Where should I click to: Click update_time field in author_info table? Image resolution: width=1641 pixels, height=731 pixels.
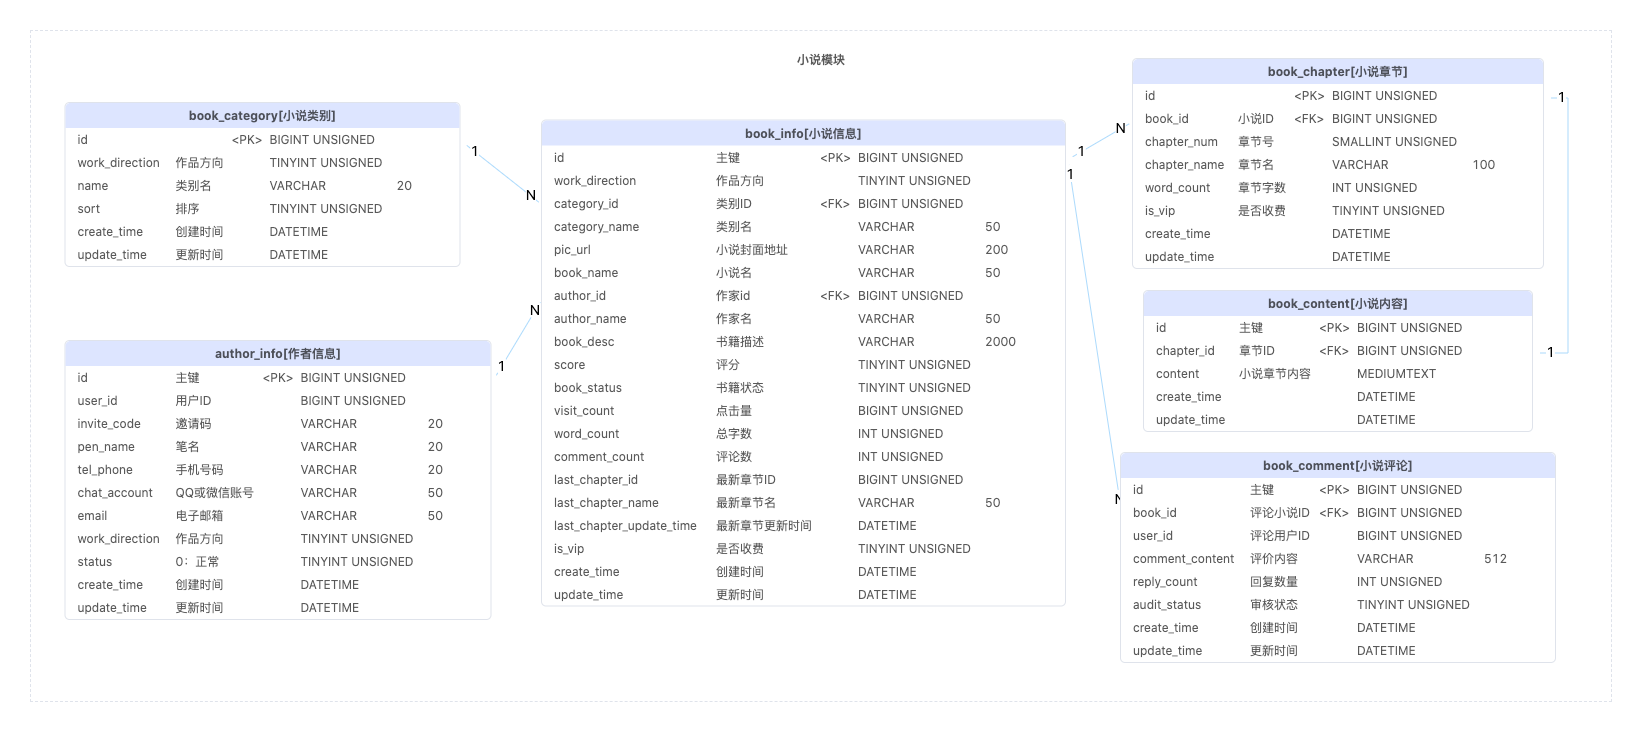pyautogui.click(x=278, y=608)
